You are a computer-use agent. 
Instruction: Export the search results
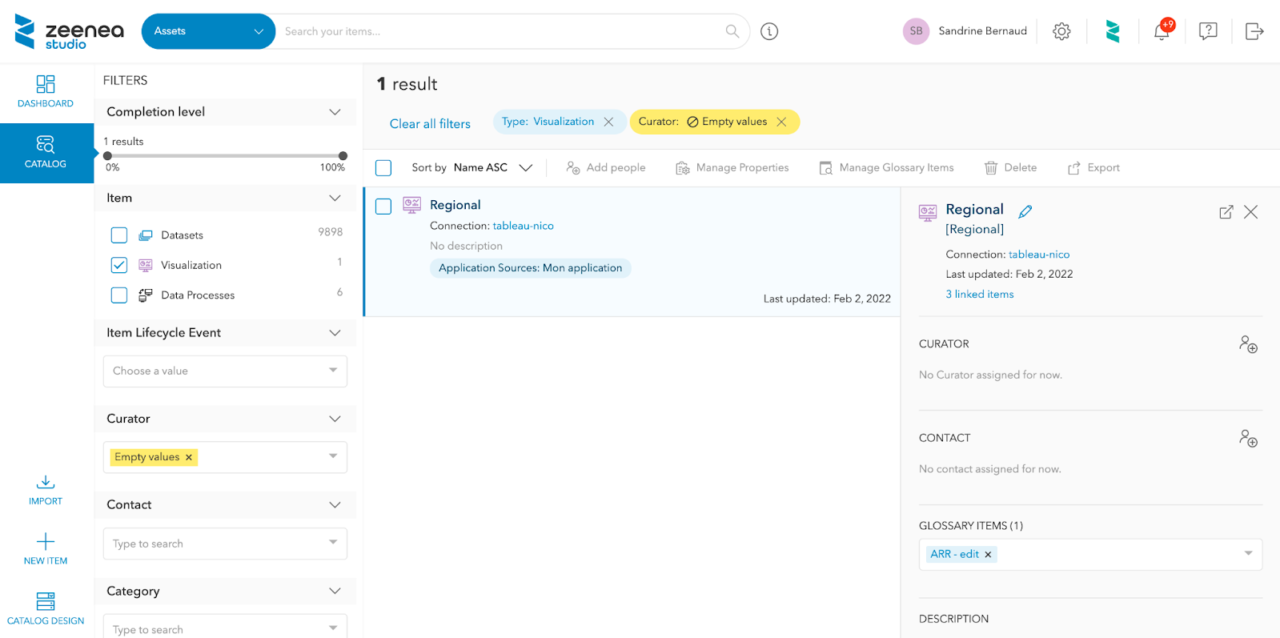click(1093, 167)
